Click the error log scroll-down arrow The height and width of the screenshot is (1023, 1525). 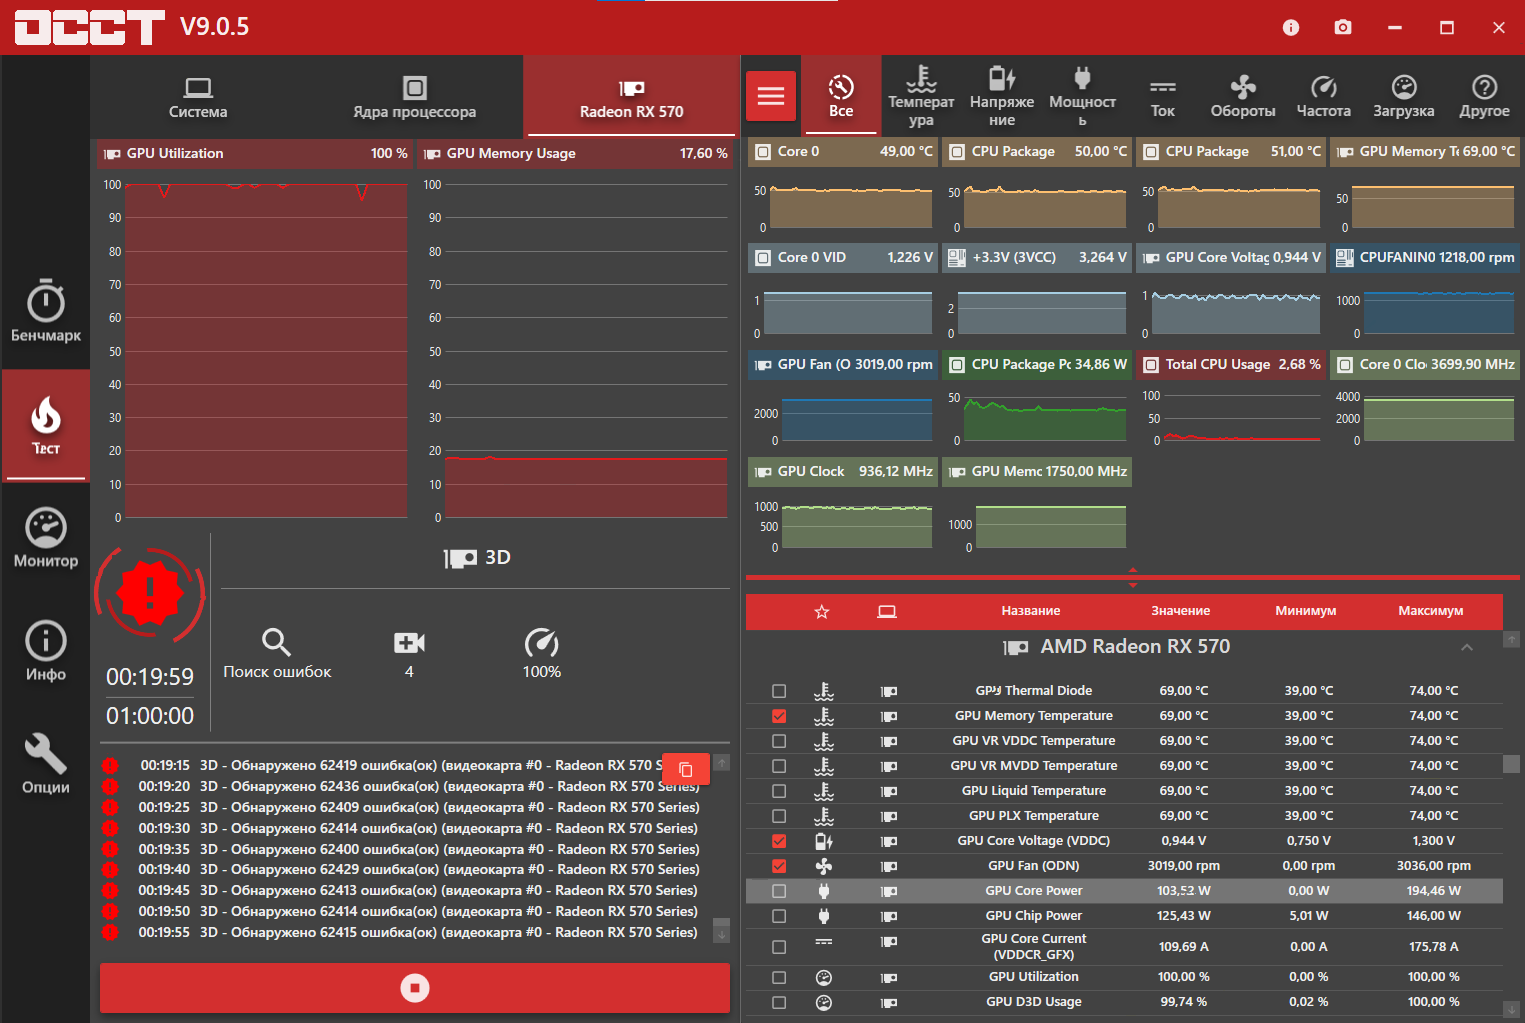pyautogui.click(x=721, y=934)
